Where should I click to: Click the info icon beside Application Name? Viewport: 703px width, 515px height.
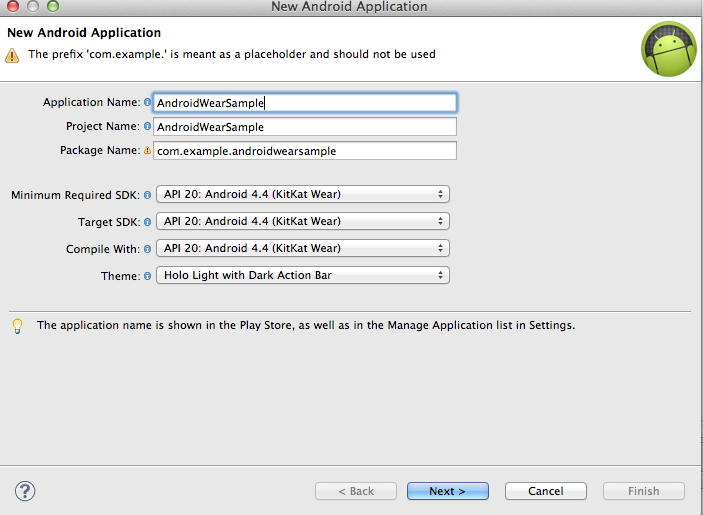pyautogui.click(x=147, y=103)
